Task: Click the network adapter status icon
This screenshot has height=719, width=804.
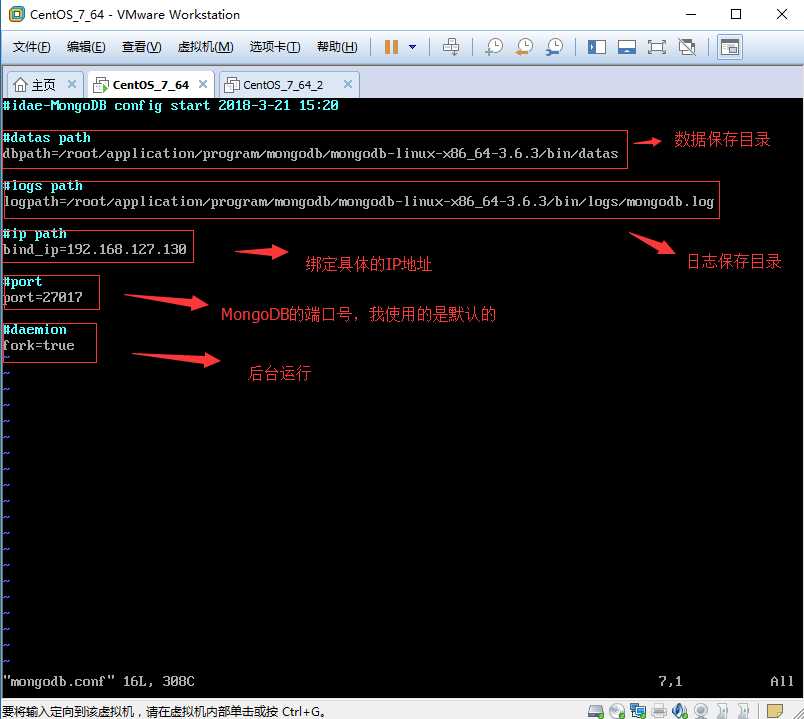Action: (x=638, y=711)
